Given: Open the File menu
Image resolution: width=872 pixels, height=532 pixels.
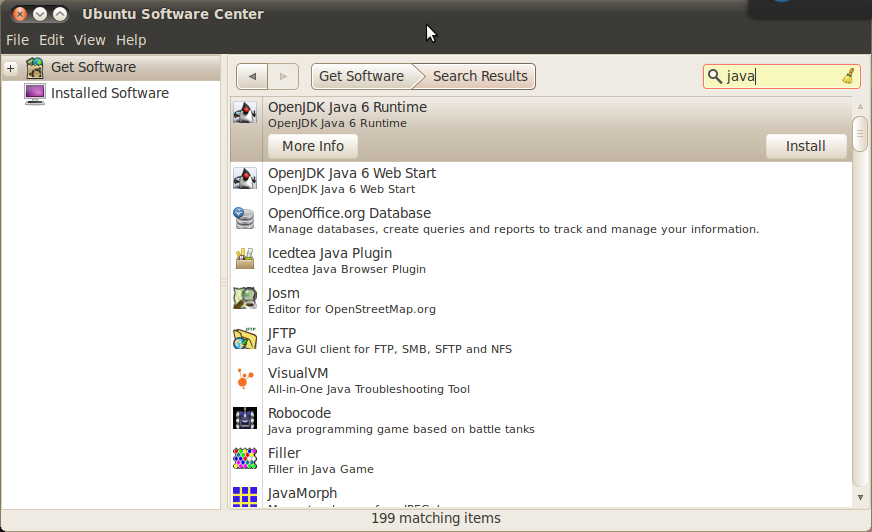Looking at the screenshot, I should point(17,40).
